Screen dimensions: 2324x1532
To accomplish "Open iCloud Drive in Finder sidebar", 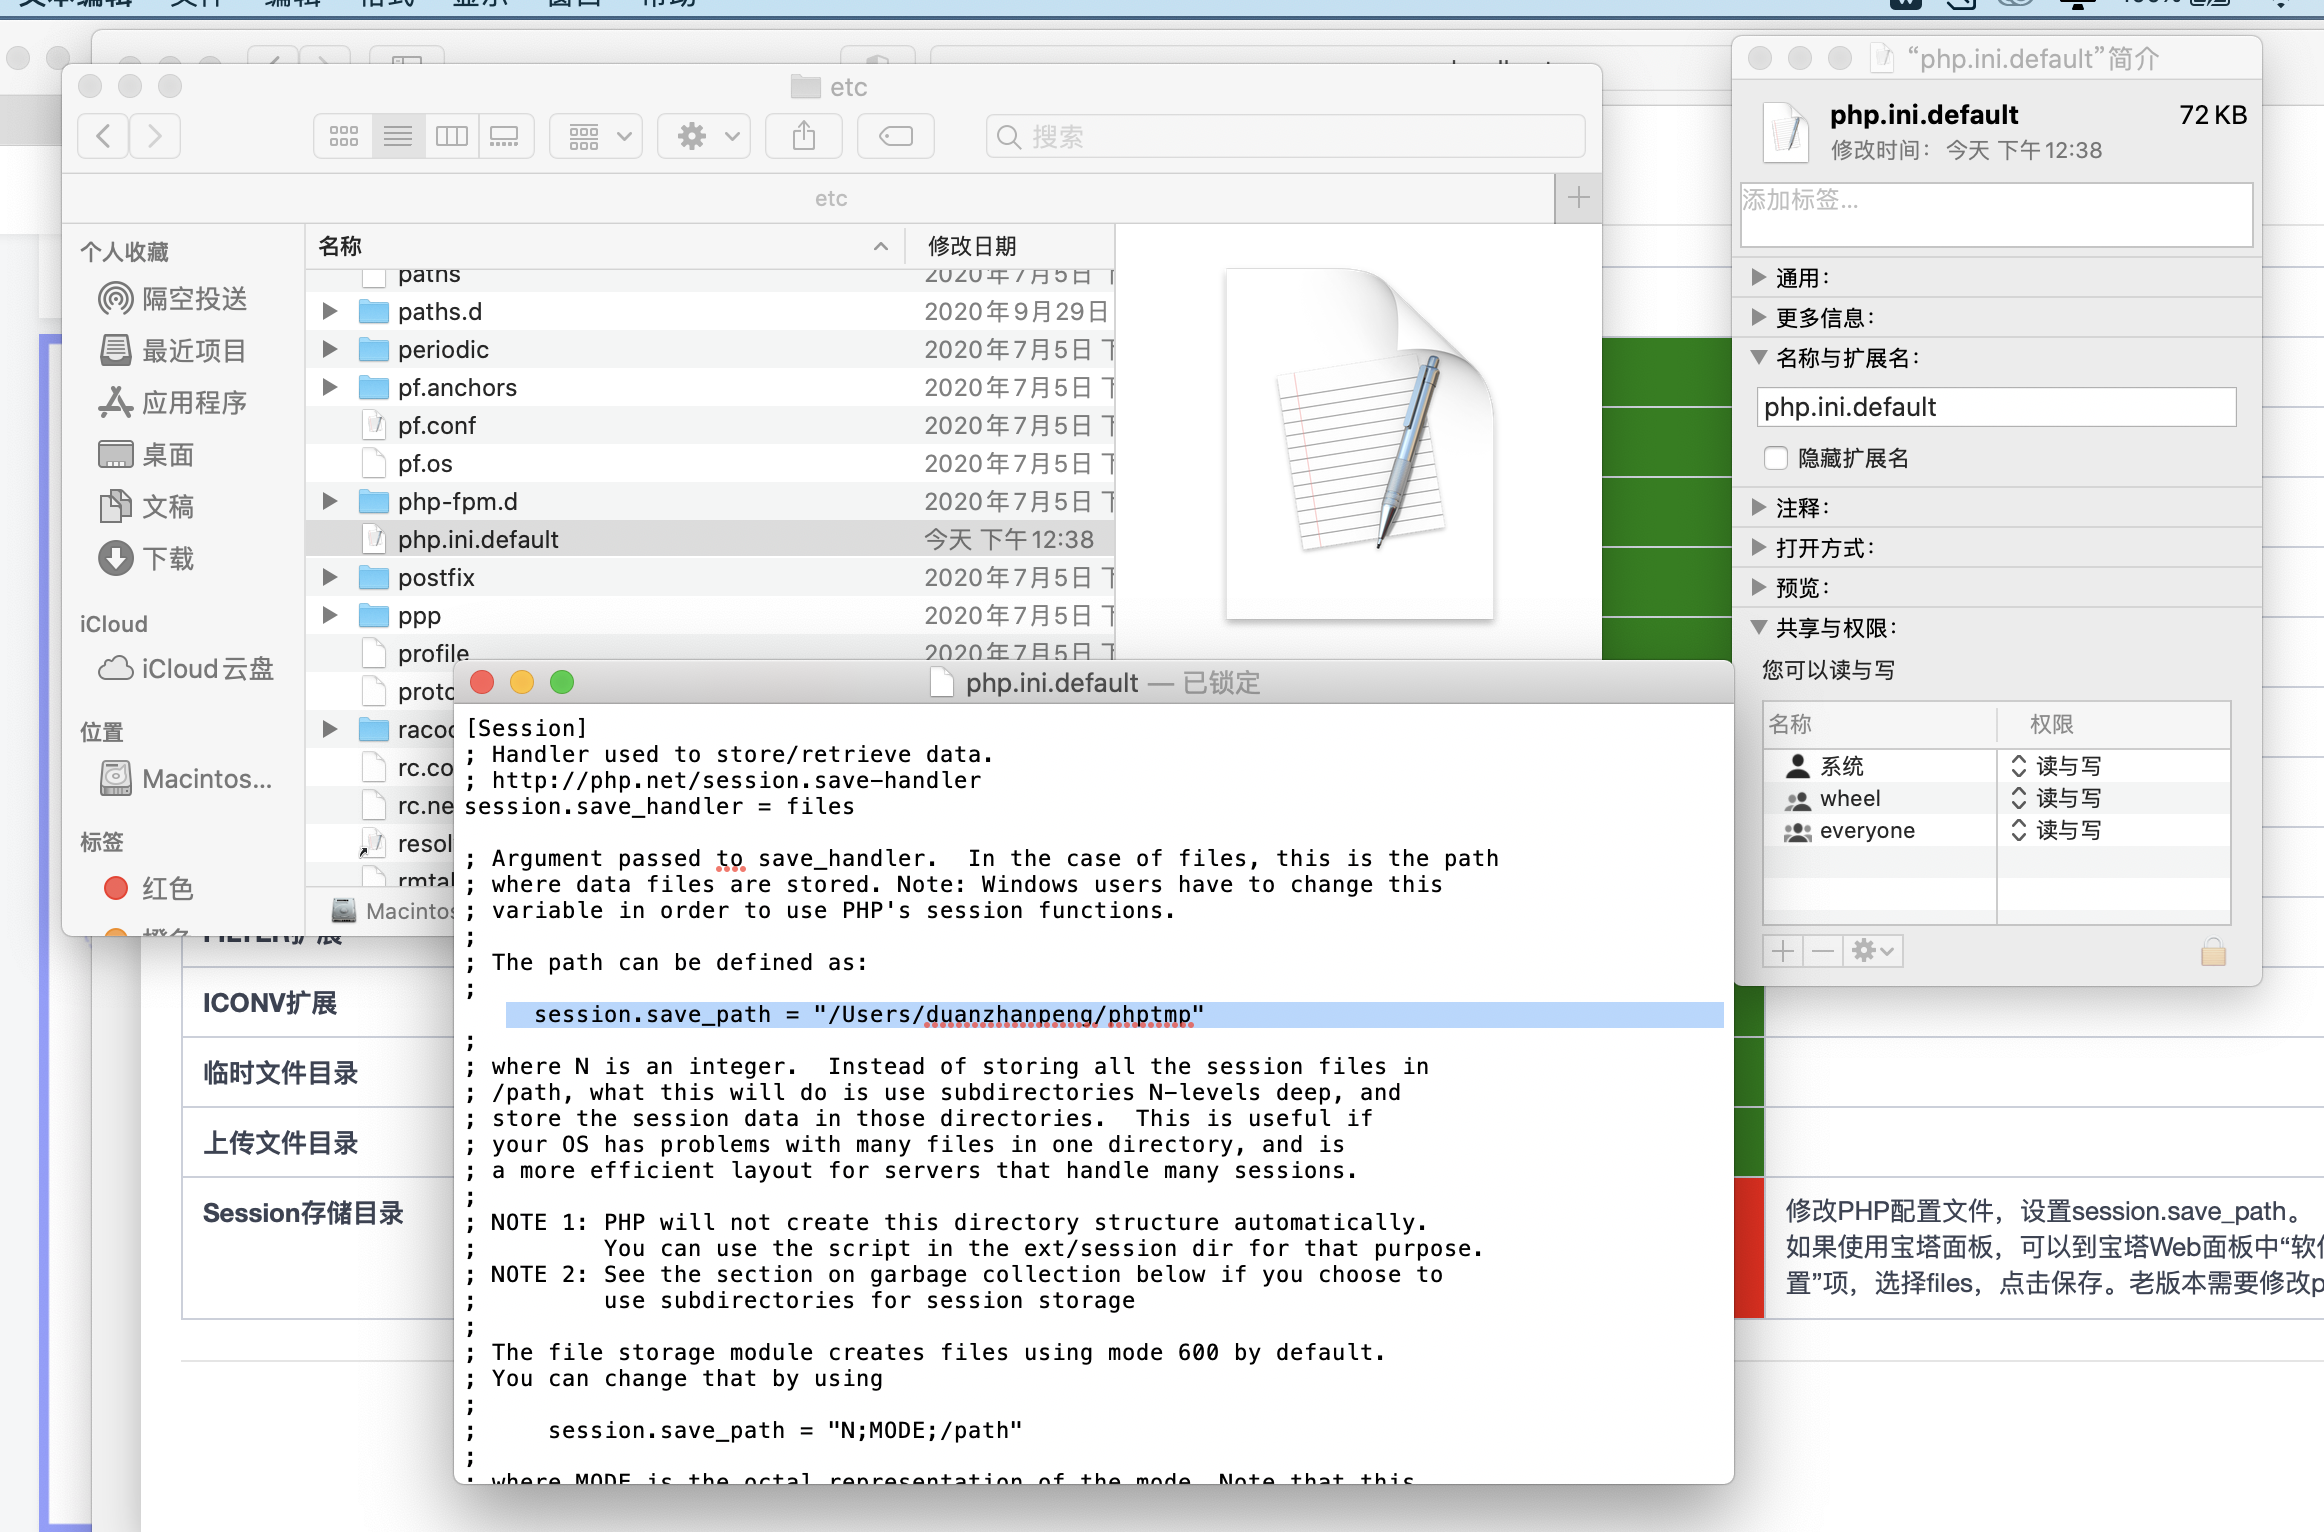I will coord(186,668).
